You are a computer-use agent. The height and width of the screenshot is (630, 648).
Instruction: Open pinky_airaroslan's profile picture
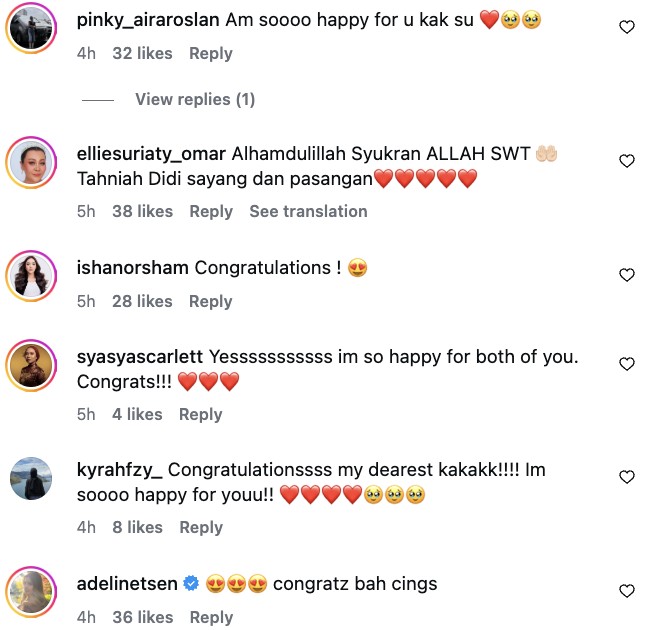31,28
